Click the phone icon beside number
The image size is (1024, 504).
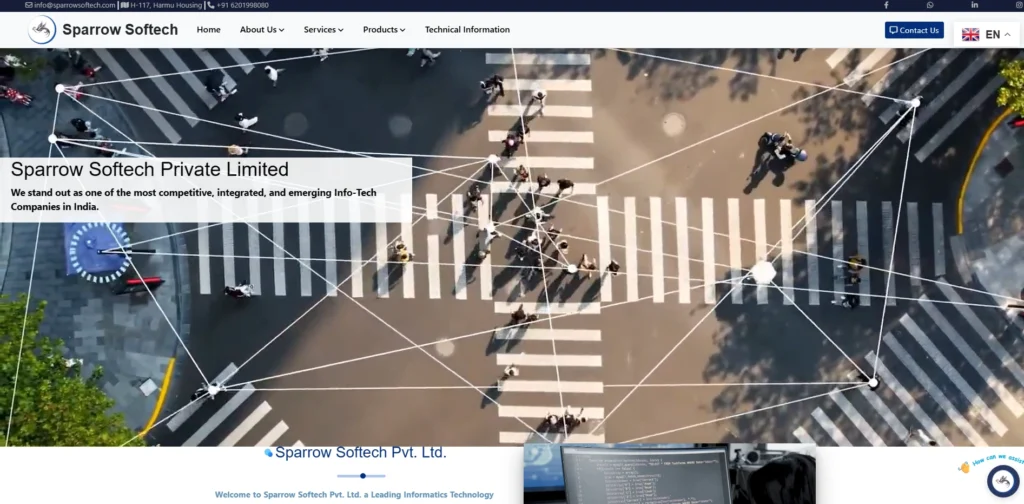(x=210, y=5)
